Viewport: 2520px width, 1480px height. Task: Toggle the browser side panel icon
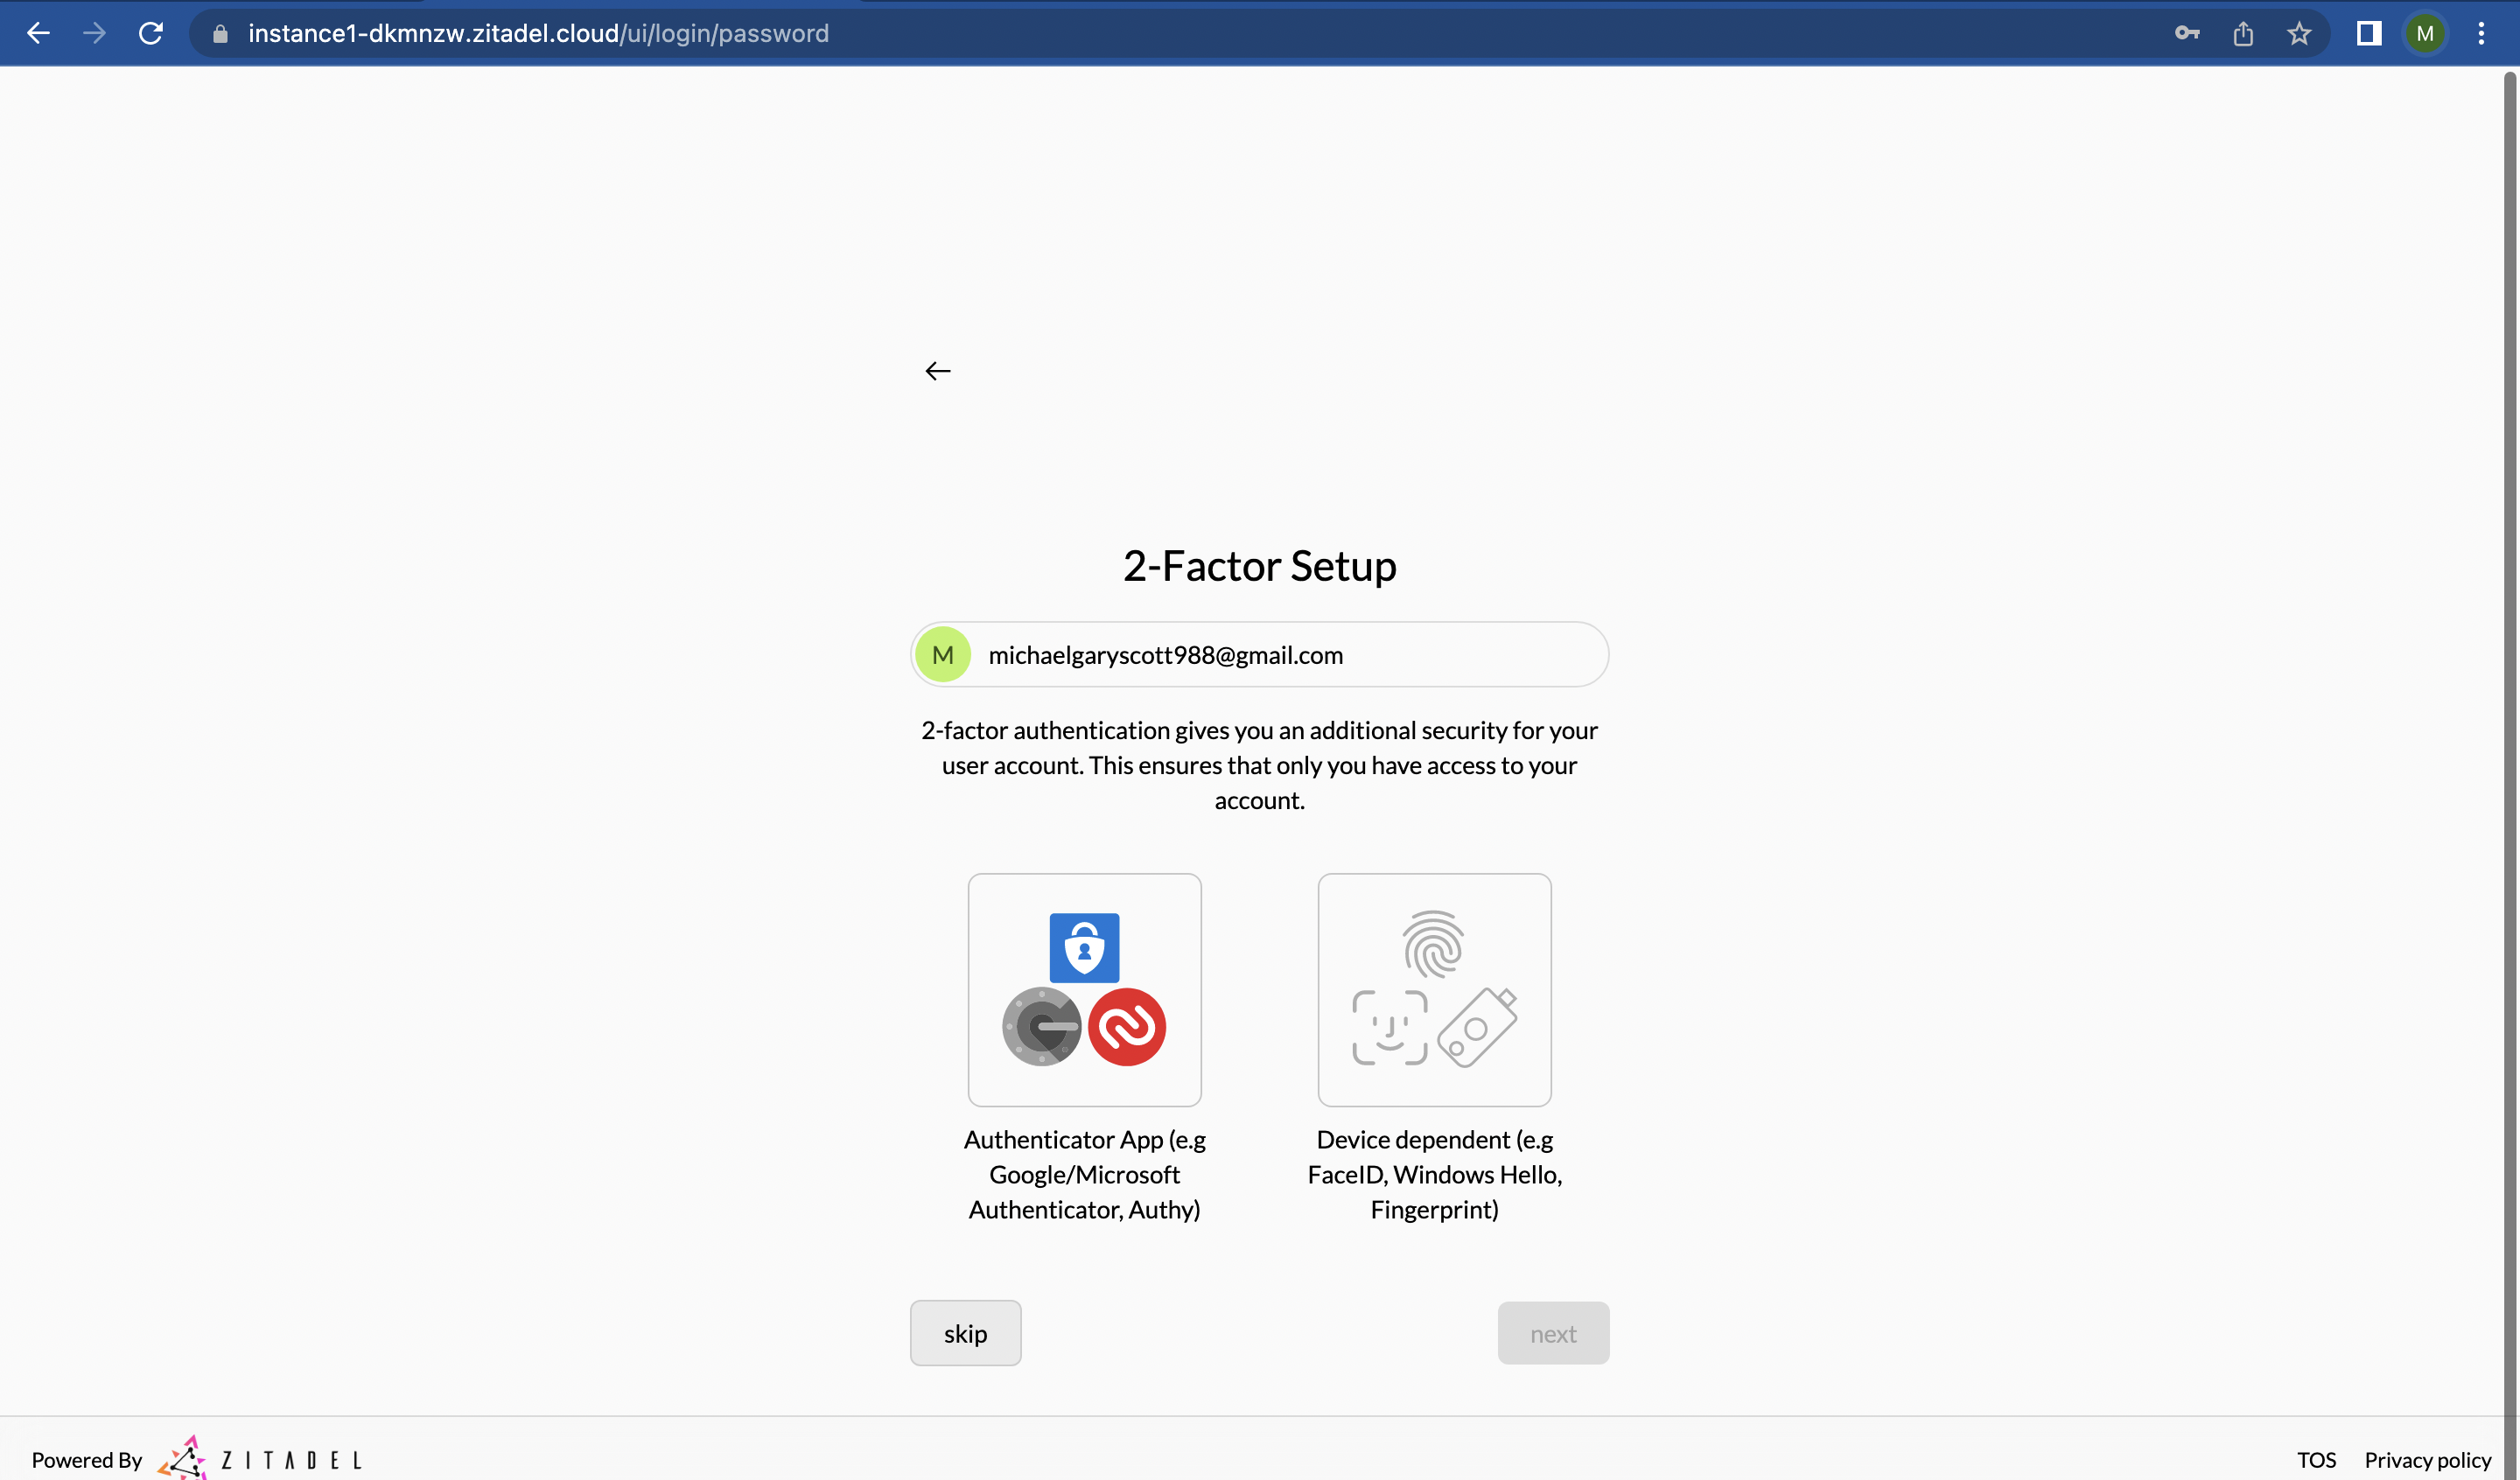click(2369, 33)
